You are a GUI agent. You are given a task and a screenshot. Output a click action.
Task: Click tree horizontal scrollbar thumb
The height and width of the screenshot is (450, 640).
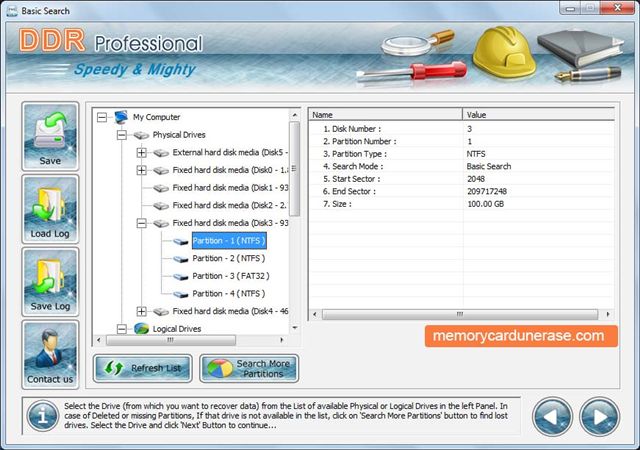171,340
